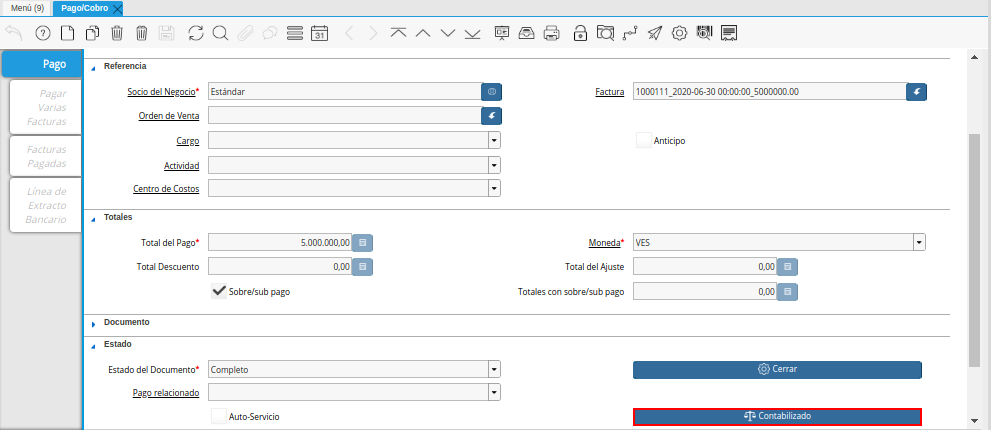Viewport: 991px width, 430px height.
Task: Click the Cerrar button
Action: 777,369
